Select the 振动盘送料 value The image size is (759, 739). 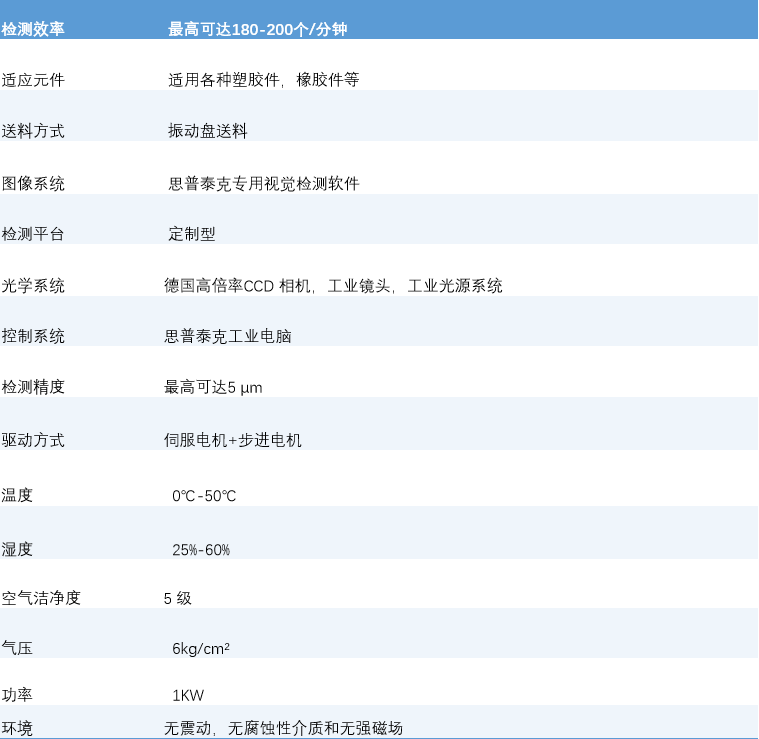coord(208,131)
